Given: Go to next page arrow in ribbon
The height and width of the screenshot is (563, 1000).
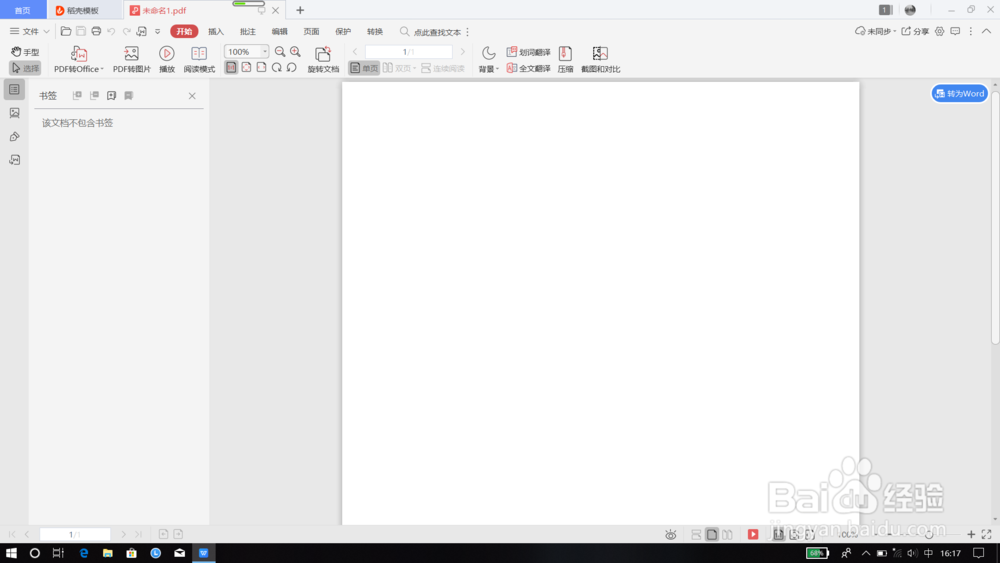Looking at the screenshot, I should click(x=462, y=52).
